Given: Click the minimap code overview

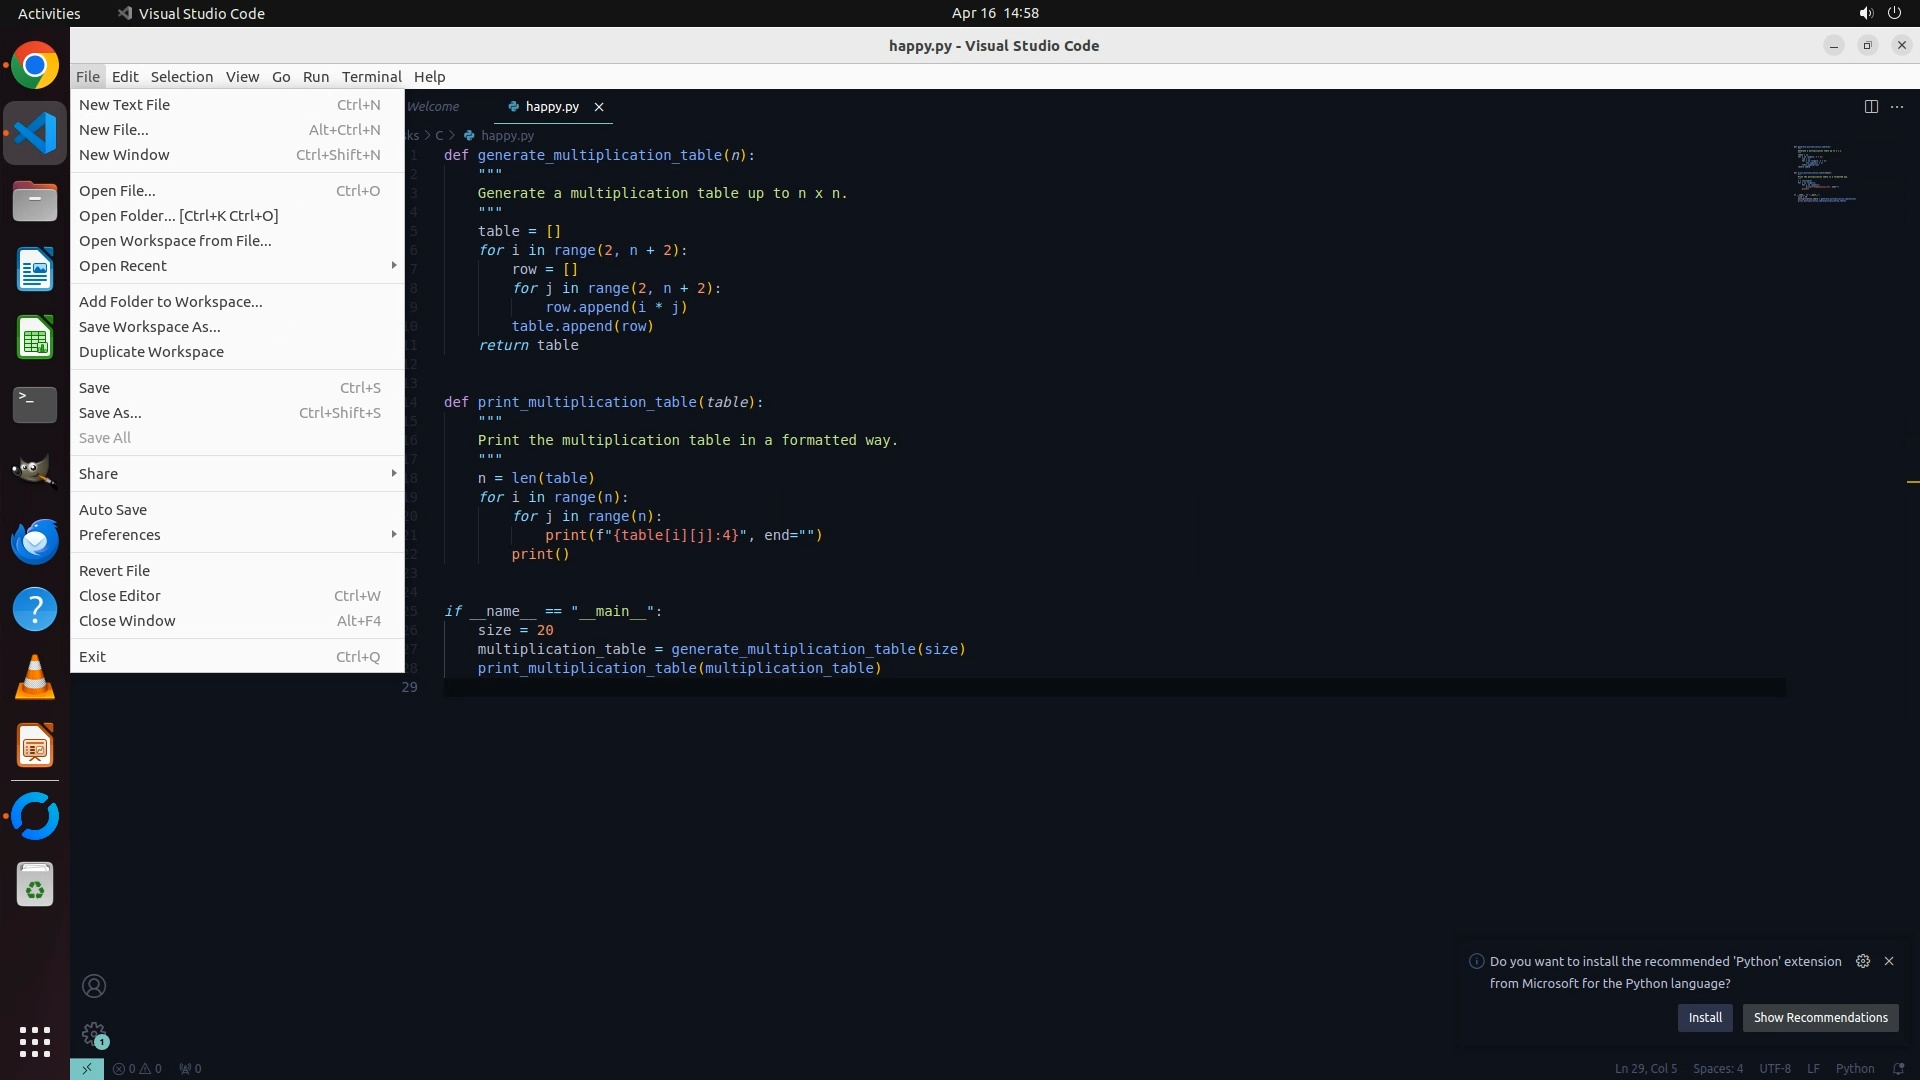Looking at the screenshot, I should tap(1824, 175).
